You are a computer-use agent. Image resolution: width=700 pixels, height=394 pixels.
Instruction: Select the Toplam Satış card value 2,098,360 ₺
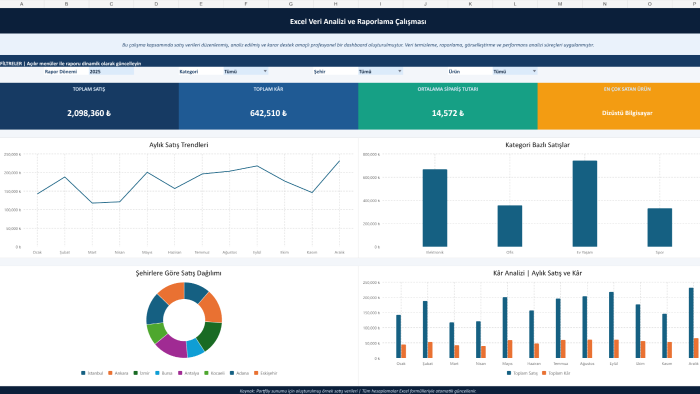tap(89, 113)
